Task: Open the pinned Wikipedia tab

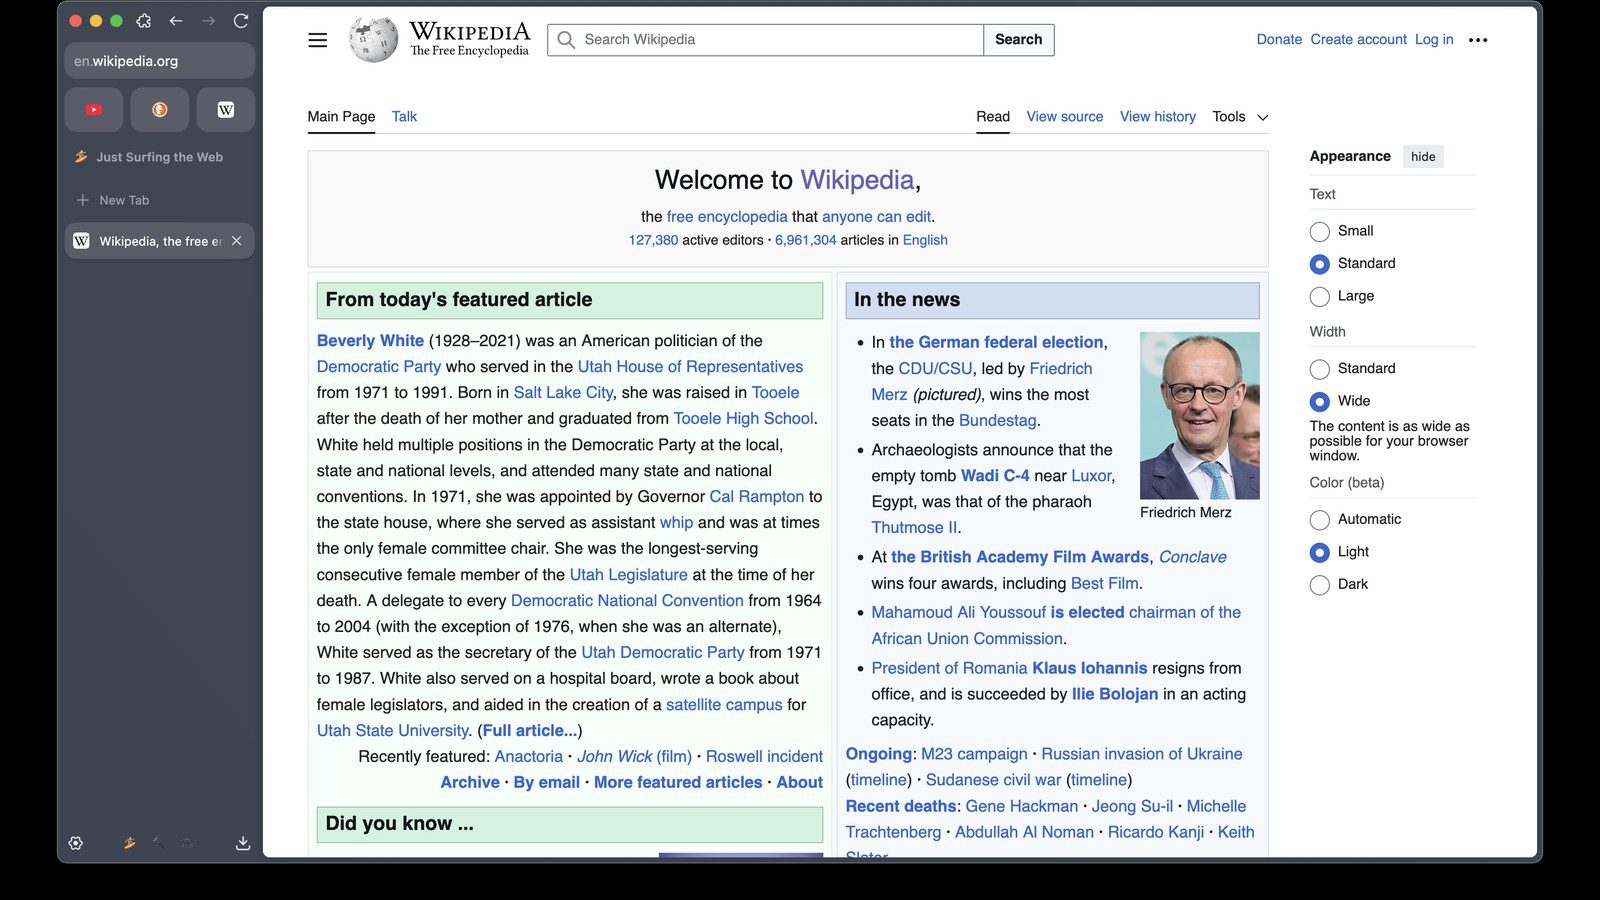Action: point(226,110)
